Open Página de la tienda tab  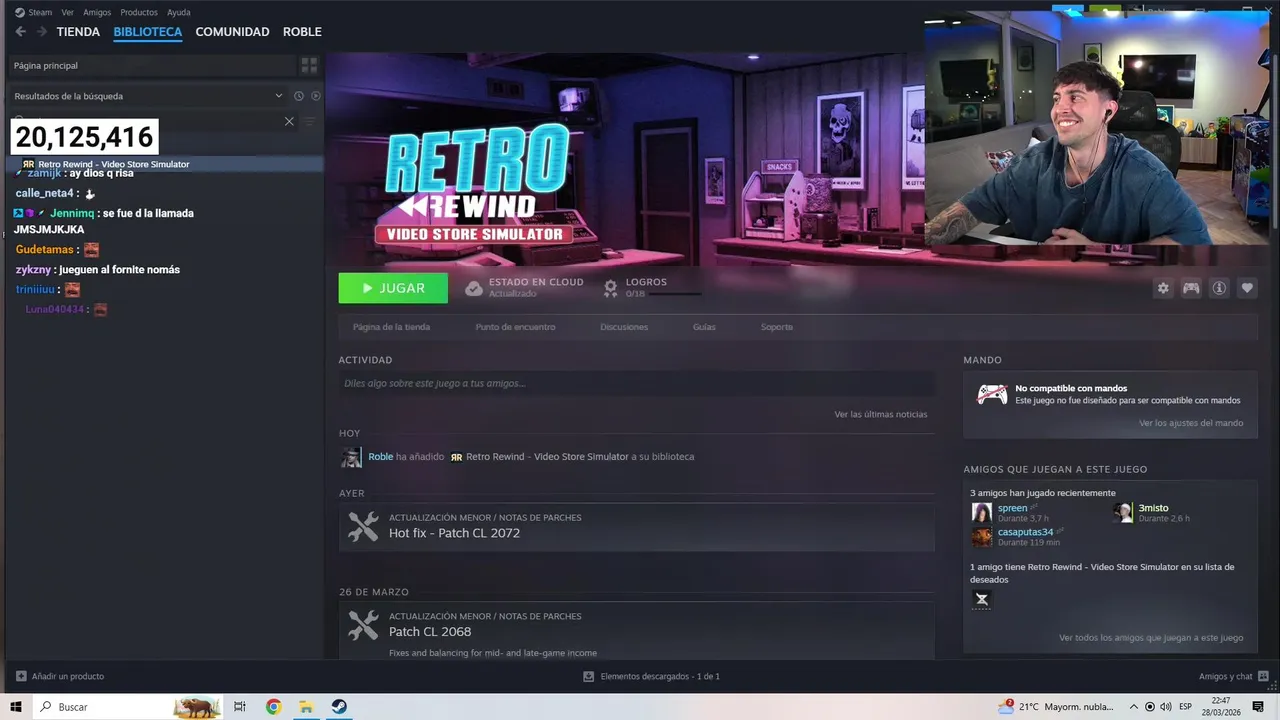(x=391, y=327)
